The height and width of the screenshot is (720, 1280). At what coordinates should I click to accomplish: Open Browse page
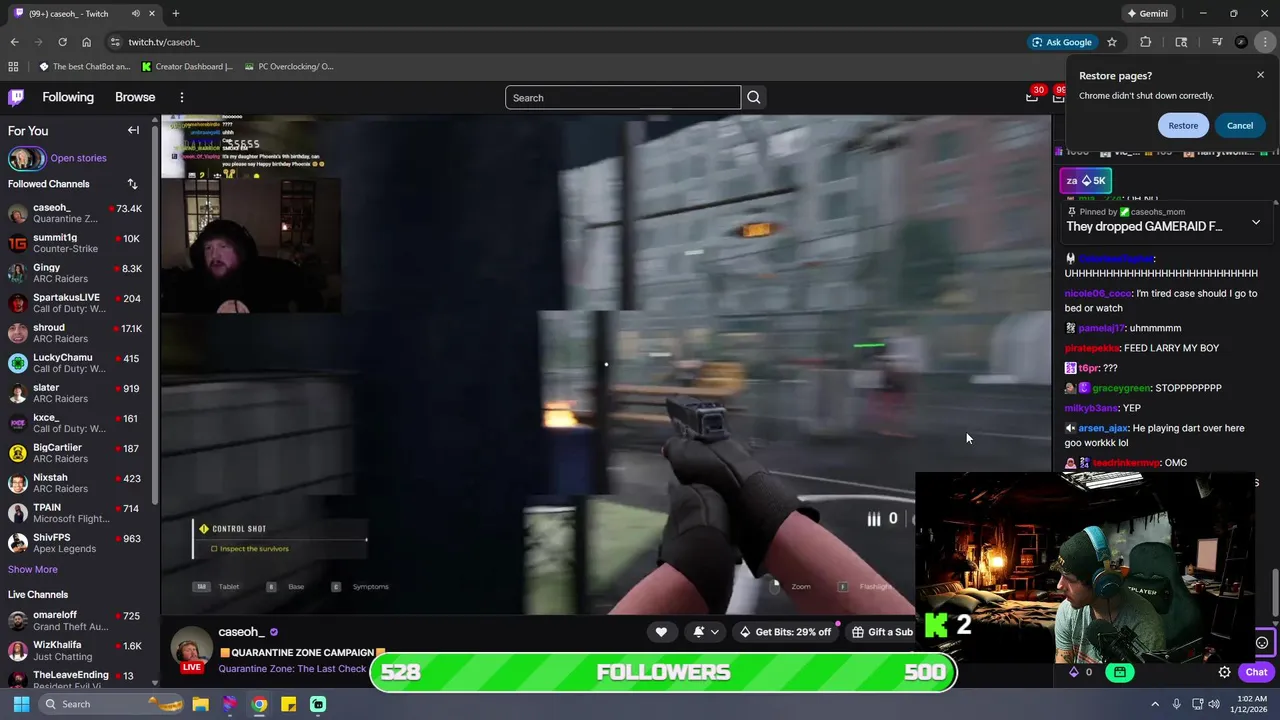pos(135,97)
